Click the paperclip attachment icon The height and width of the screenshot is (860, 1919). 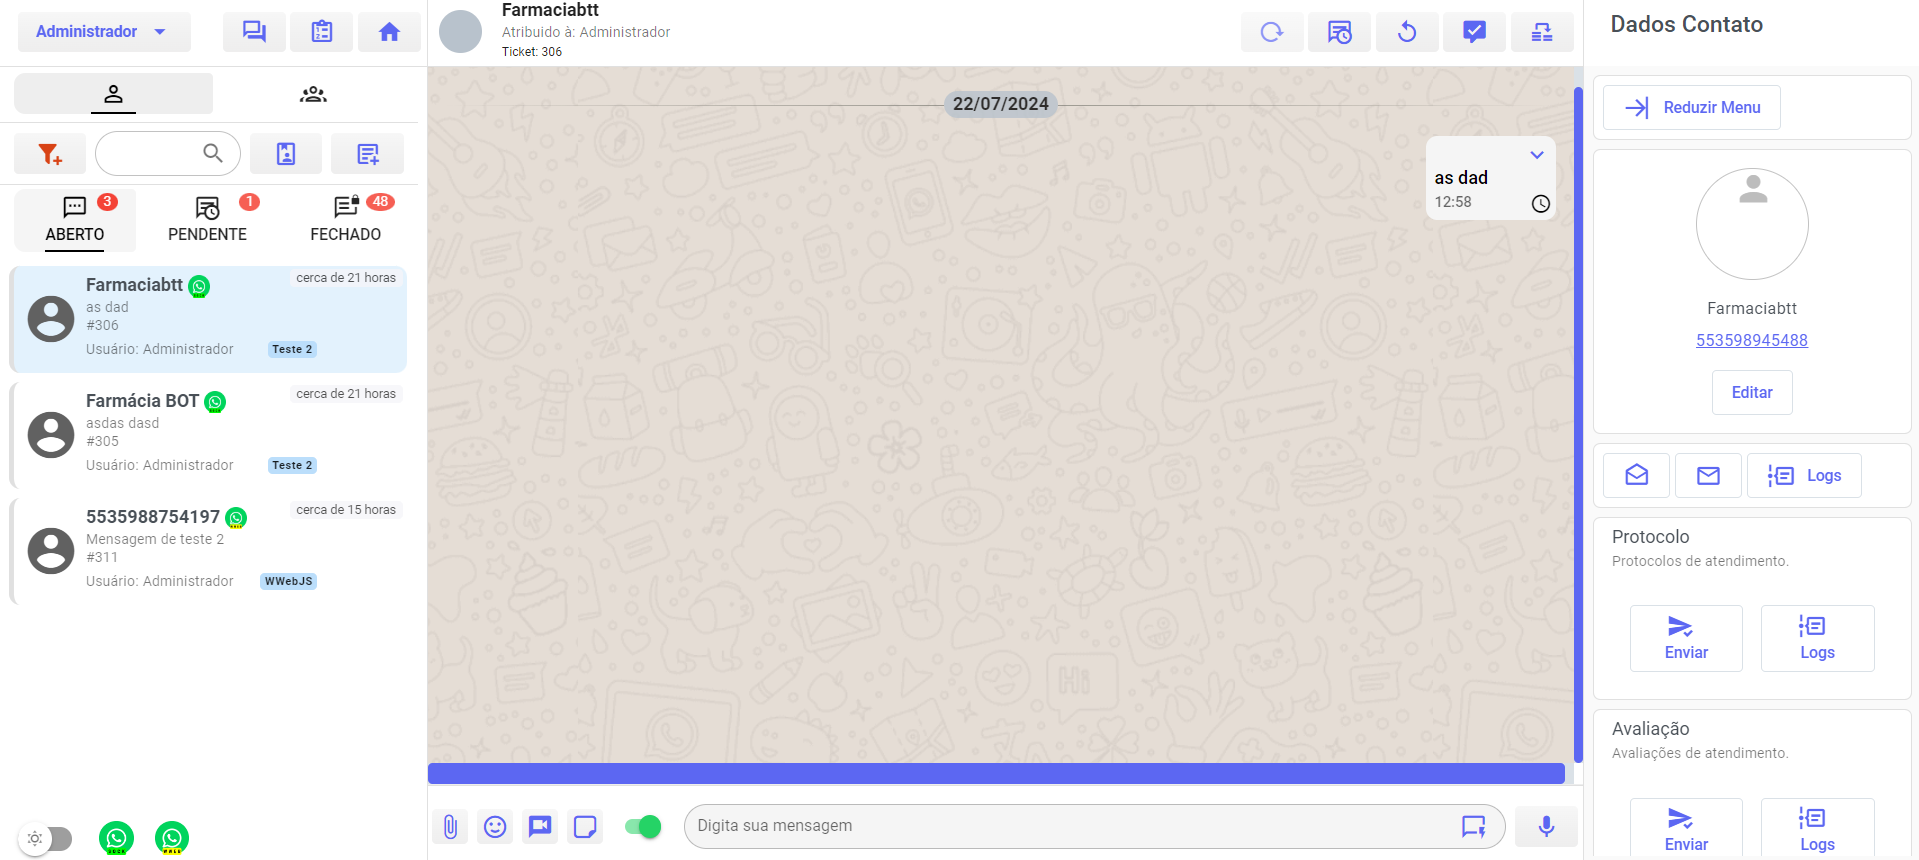[450, 827]
